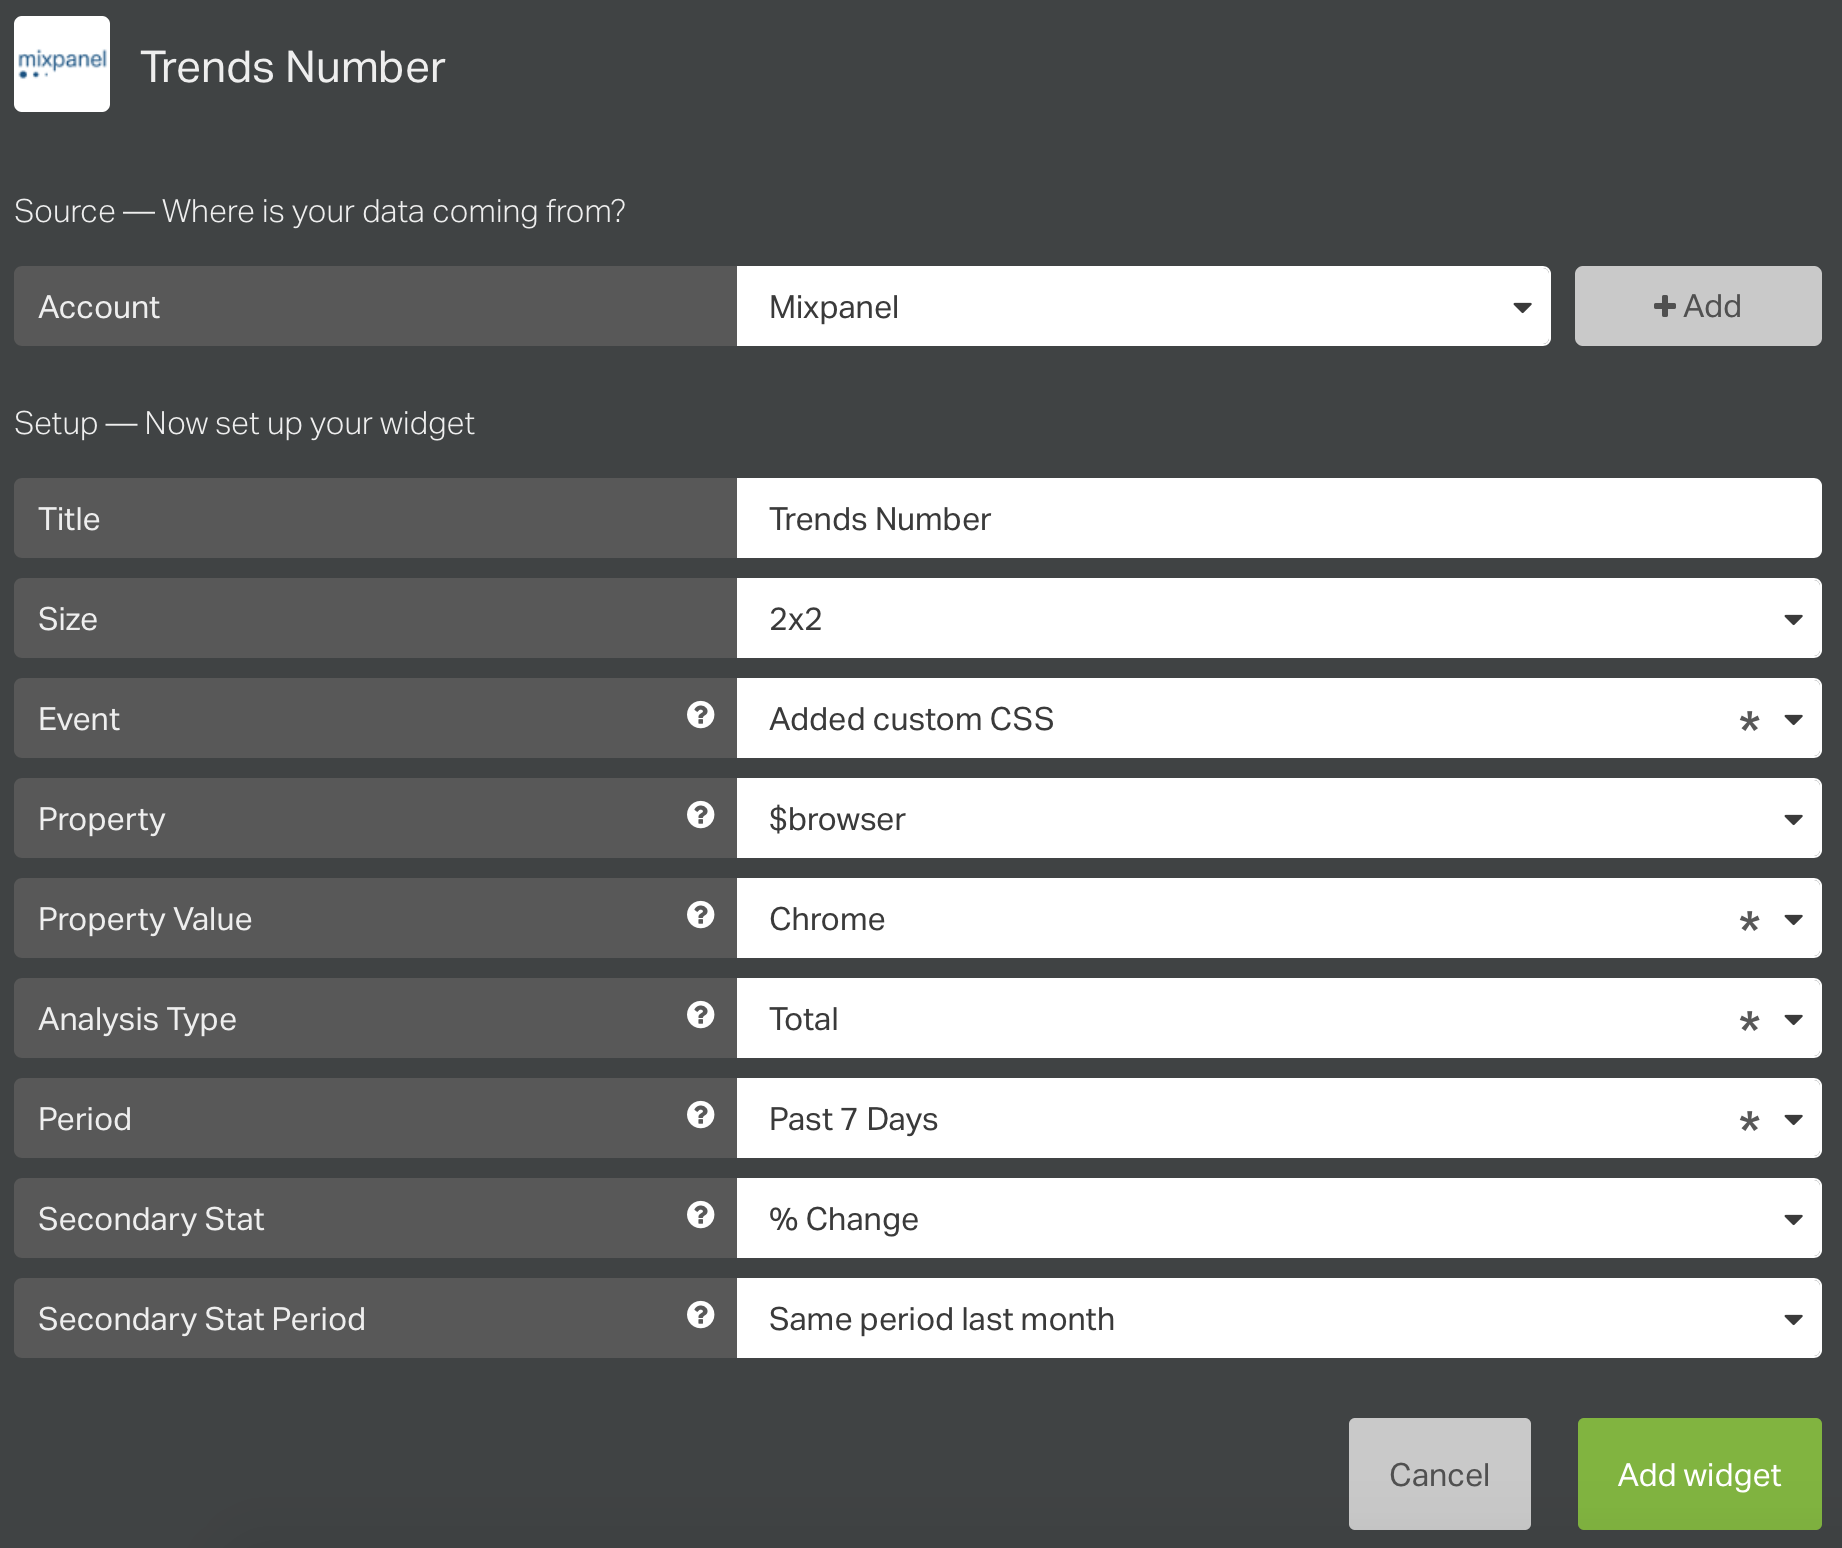This screenshot has width=1842, height=1548.
Task: Open help tooltip for Property field
Action: point(700,815)
